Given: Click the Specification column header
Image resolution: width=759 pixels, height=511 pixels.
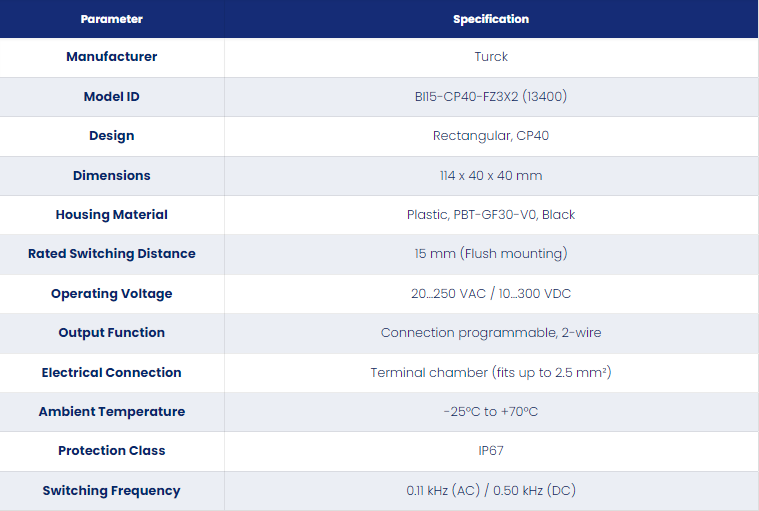Looking at the screenshot, I should point(491,19).
